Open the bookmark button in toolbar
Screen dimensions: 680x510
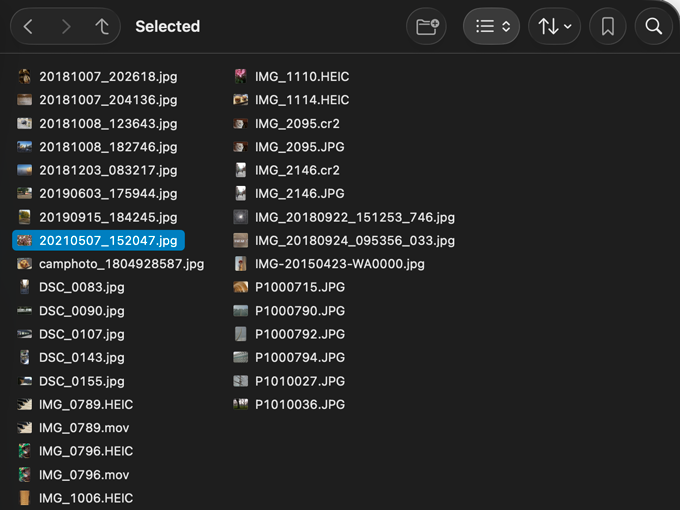(608, 27)
